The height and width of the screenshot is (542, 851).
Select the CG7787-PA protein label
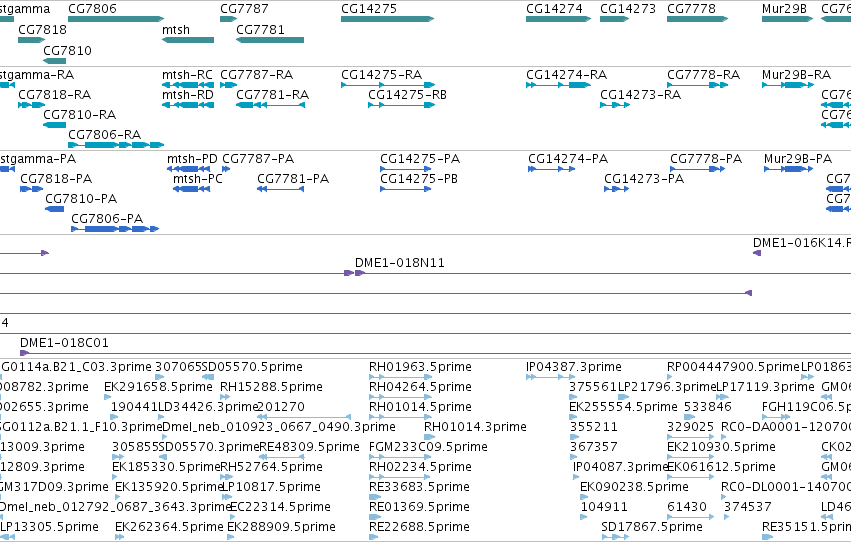tap(258, 159)
